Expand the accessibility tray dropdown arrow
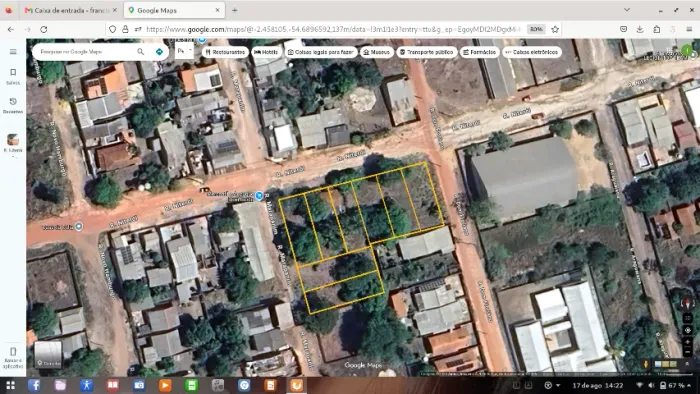This screenshot has width=700, height=394. click(558, 385)
